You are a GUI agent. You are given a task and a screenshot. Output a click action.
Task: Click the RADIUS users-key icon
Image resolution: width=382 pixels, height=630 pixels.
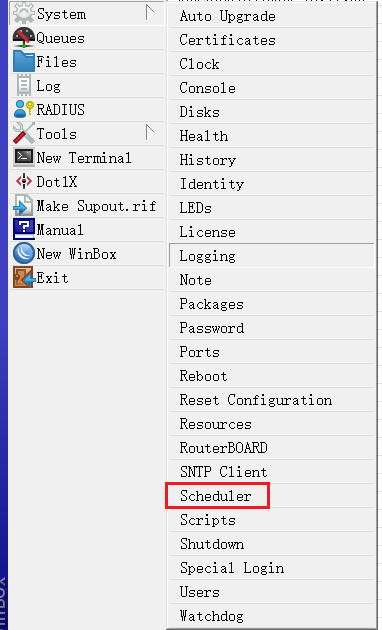(x=24, y=110)
